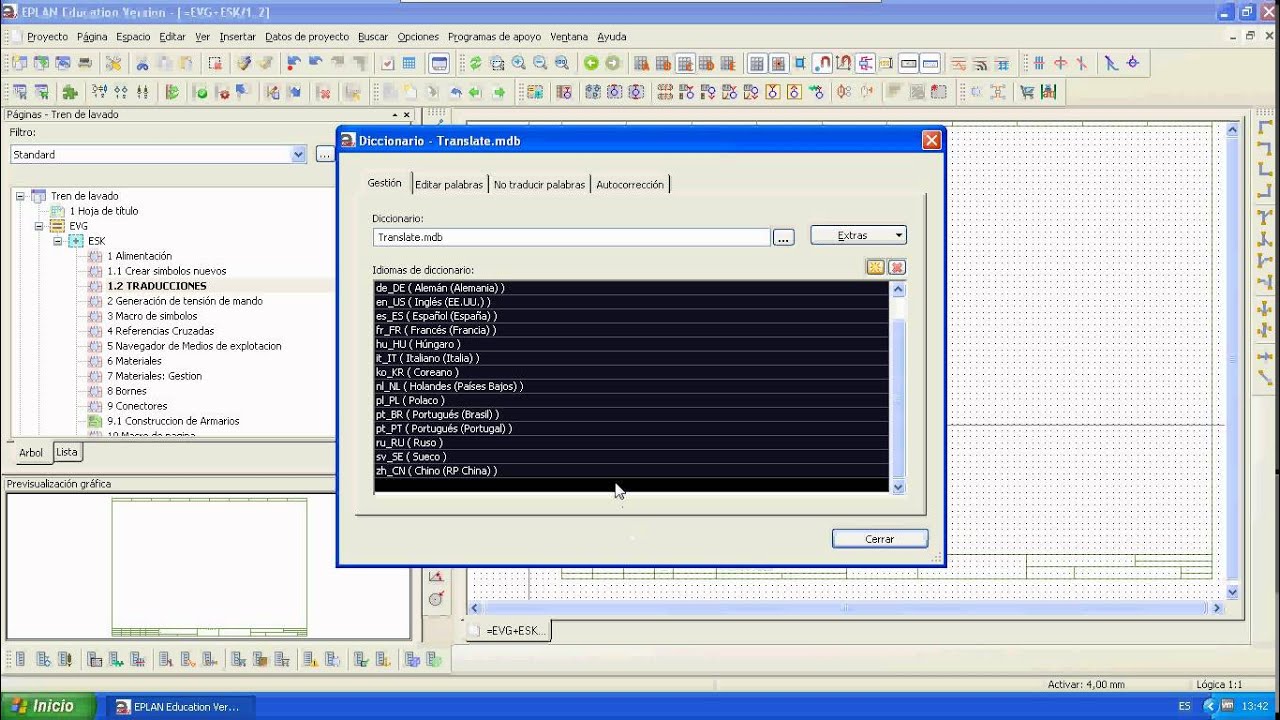Open the Insertar menu
The width and height of the screenshot is (1280, 720).
tap(237, 37)
